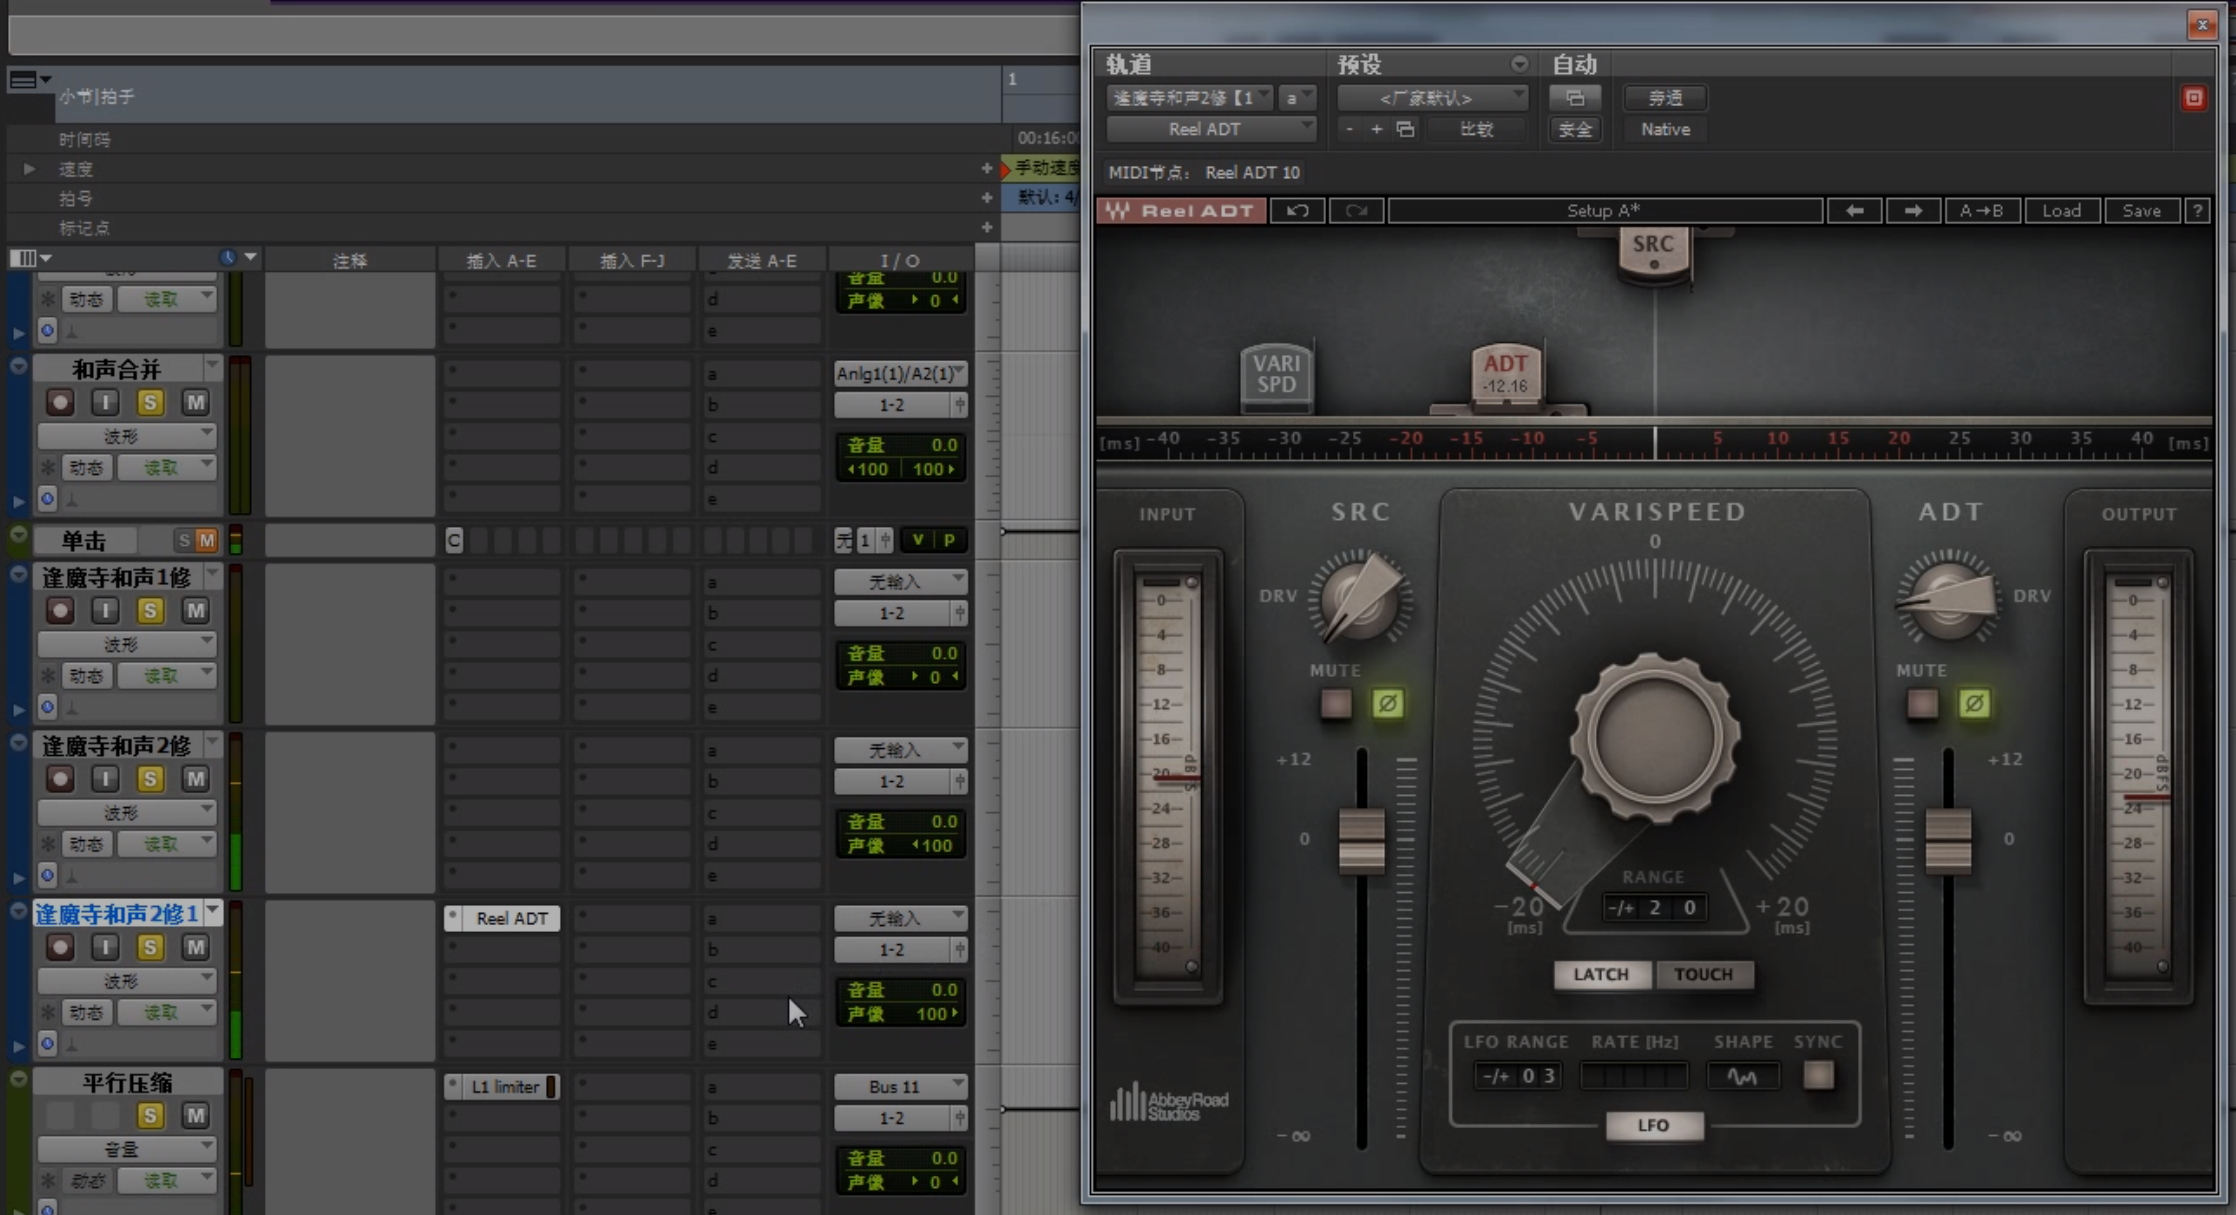Load the next preset with right arrow
Viewport: 2236px width, 1215px height.
click(1913, 211)
